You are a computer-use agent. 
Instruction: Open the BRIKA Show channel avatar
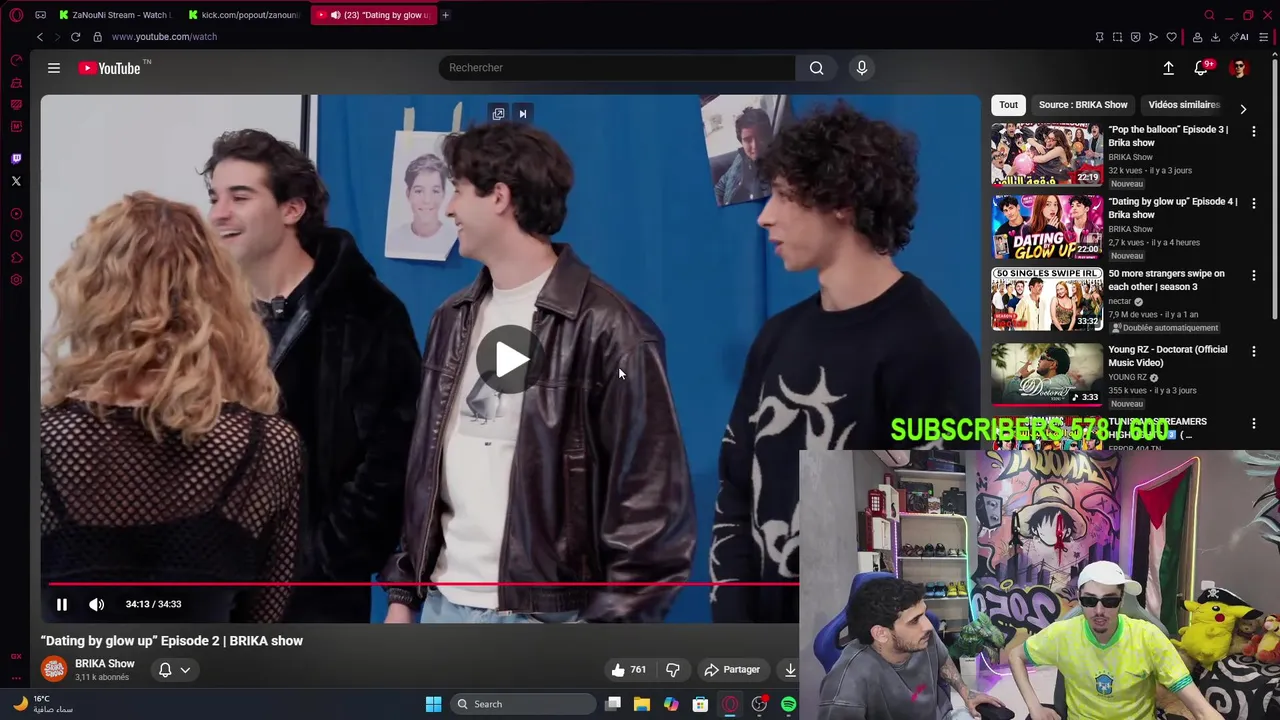pyautogui.click(x=54, y=669)
